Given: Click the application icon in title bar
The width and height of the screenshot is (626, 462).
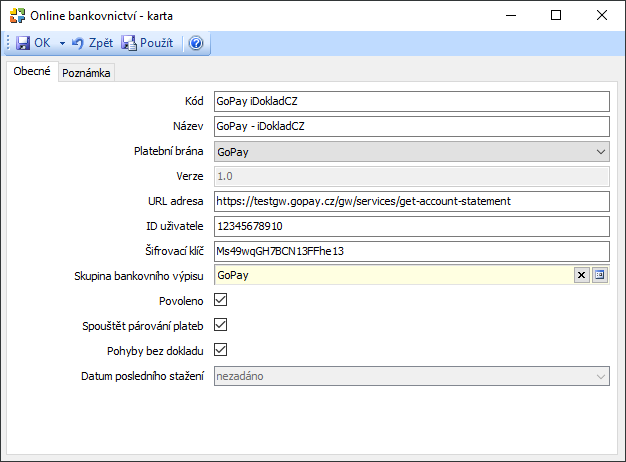Looking at the screenshot, I should [18, 16].
